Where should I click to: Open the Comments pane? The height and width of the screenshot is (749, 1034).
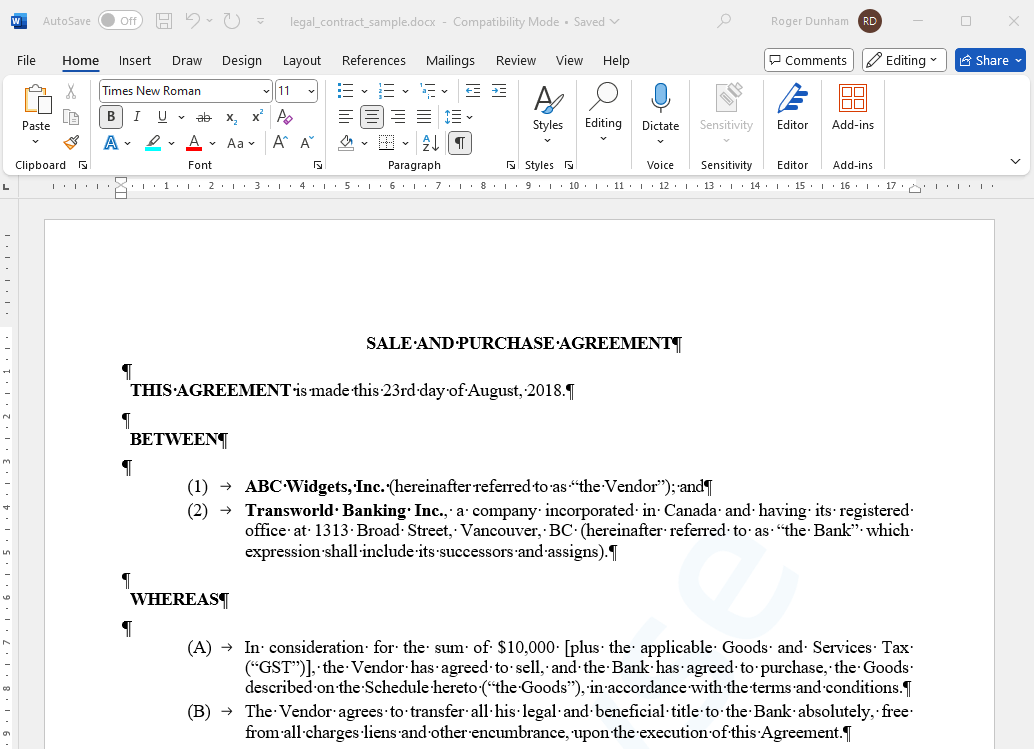click(808, 60)
